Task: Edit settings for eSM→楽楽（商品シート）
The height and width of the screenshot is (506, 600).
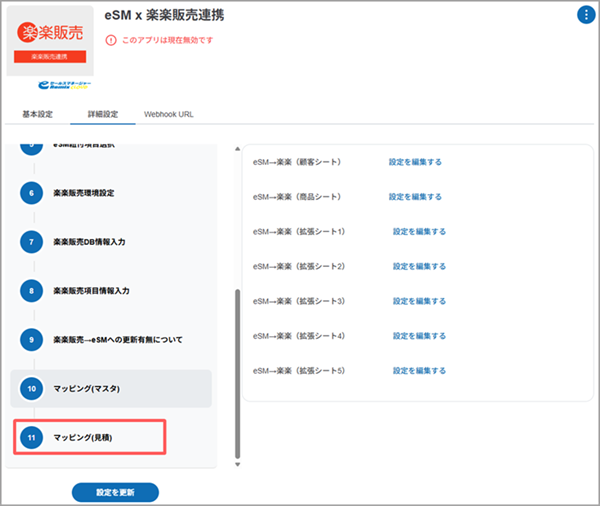Action: point(415,197)
